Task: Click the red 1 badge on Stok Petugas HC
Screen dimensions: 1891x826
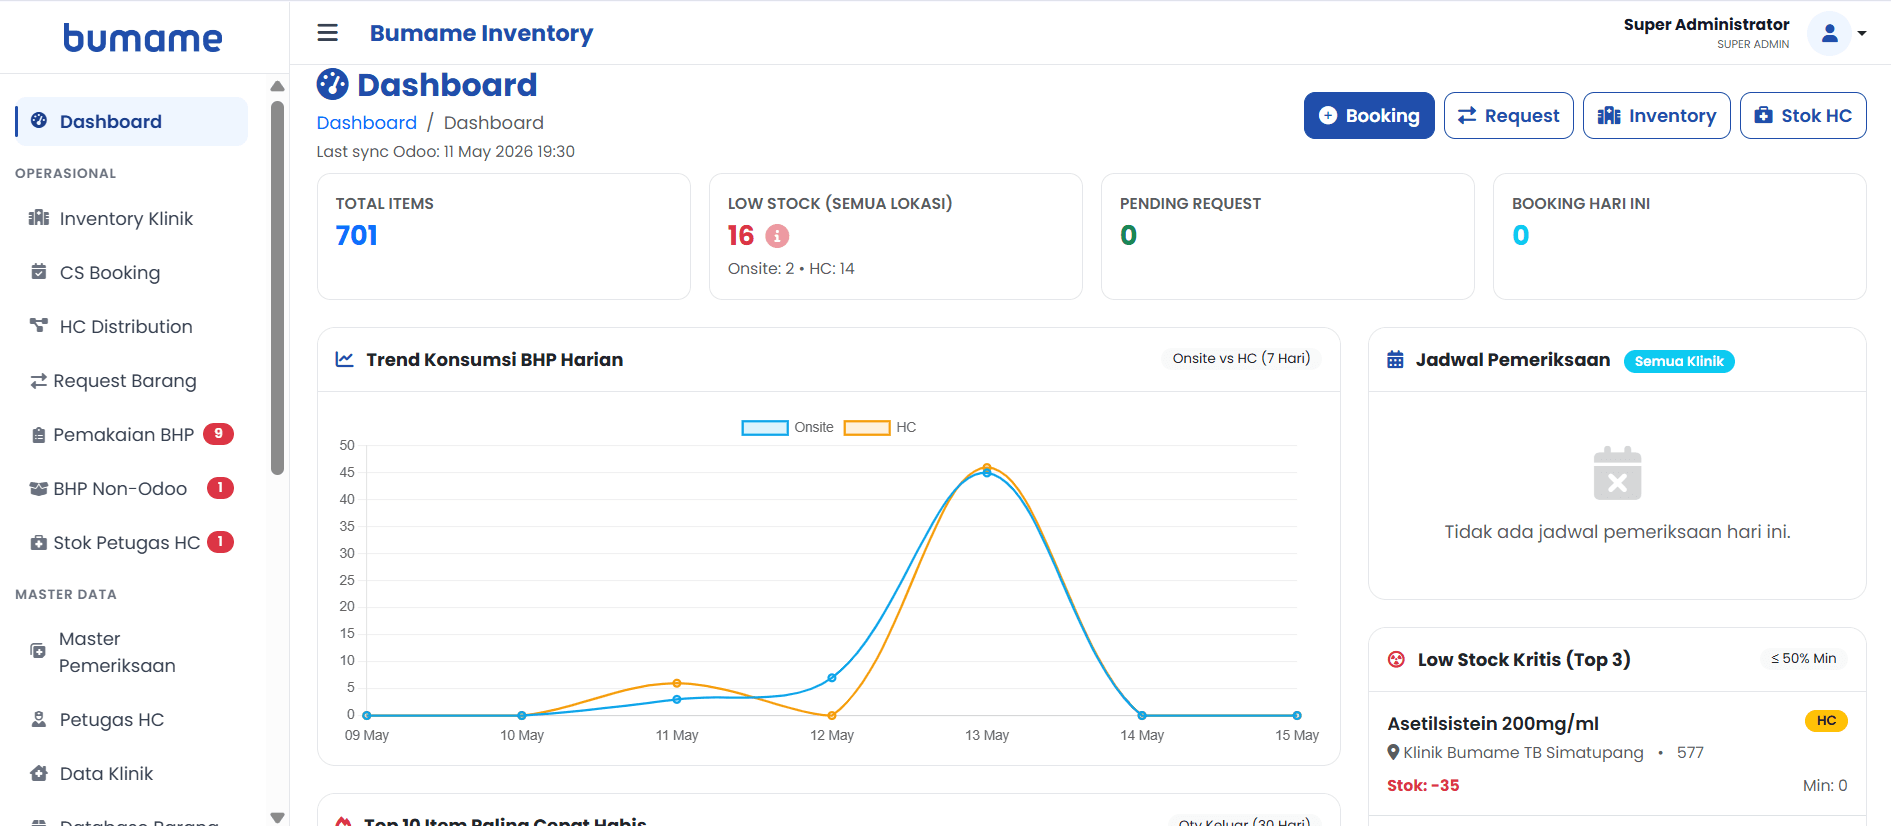Action: [220, 541]
